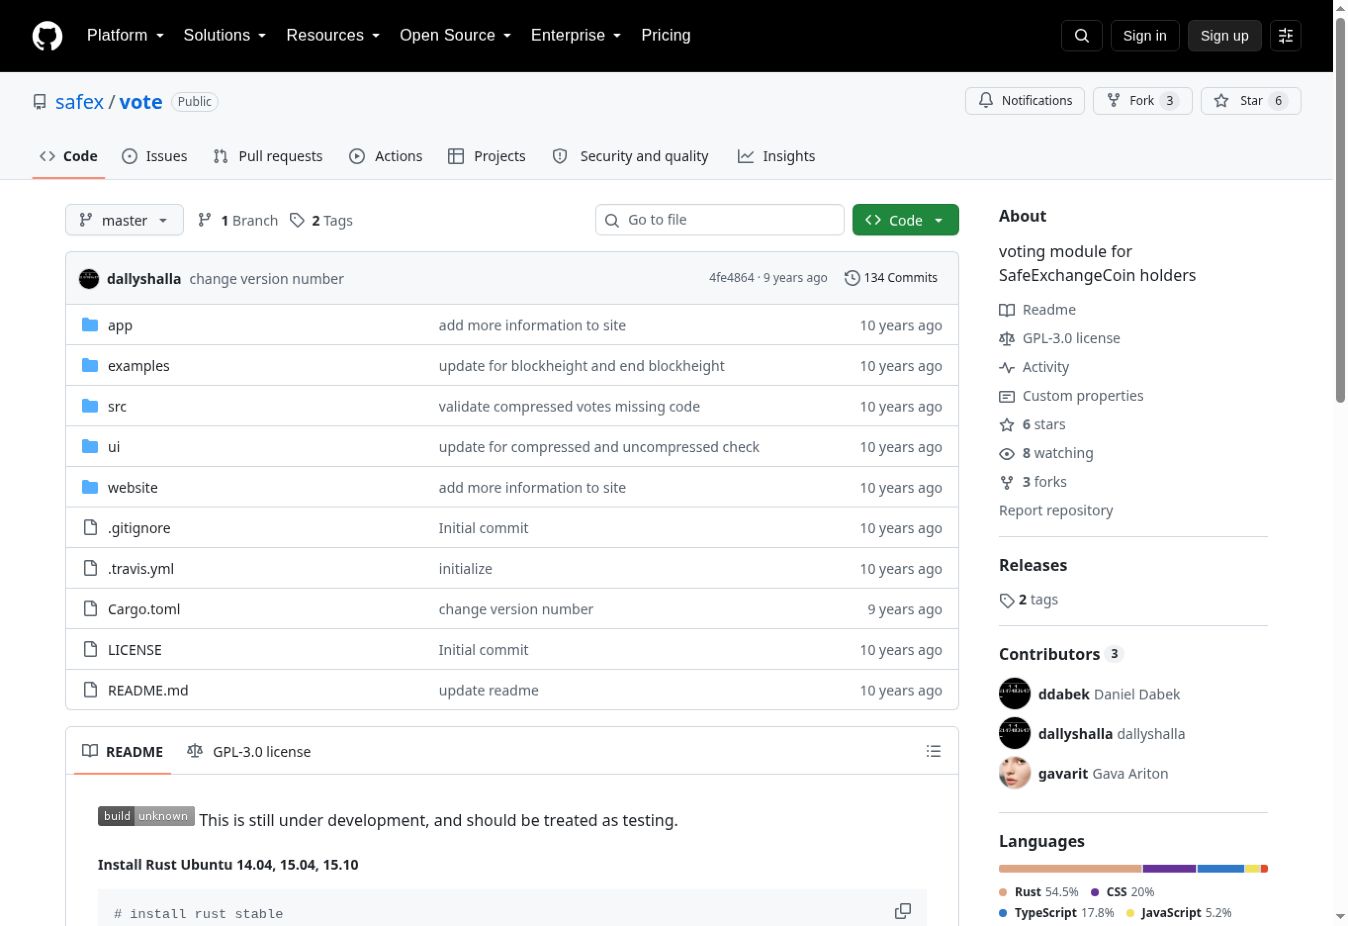Click the ui folder icon

pos(90,446)
